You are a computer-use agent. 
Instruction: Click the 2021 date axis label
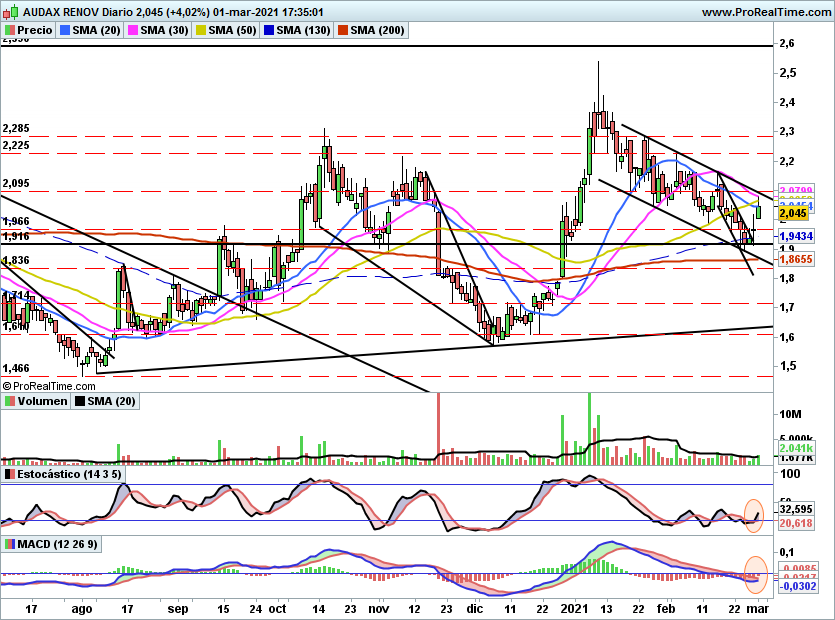tap(574, 608)
